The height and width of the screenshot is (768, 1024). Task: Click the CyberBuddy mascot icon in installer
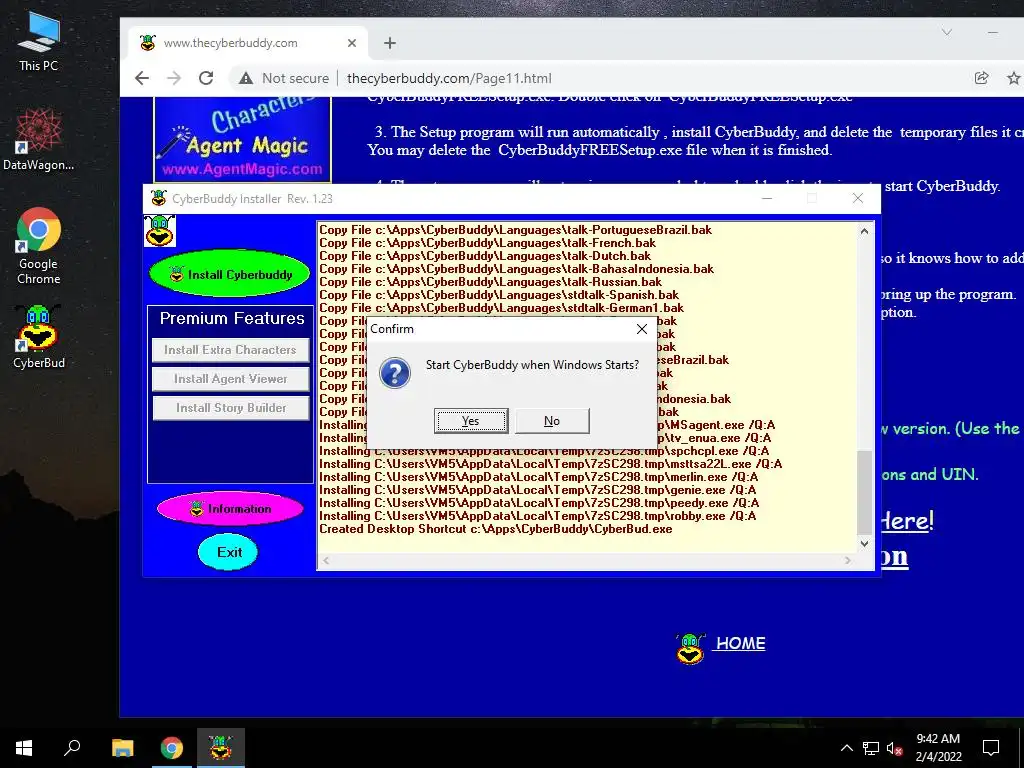point(160,231)
